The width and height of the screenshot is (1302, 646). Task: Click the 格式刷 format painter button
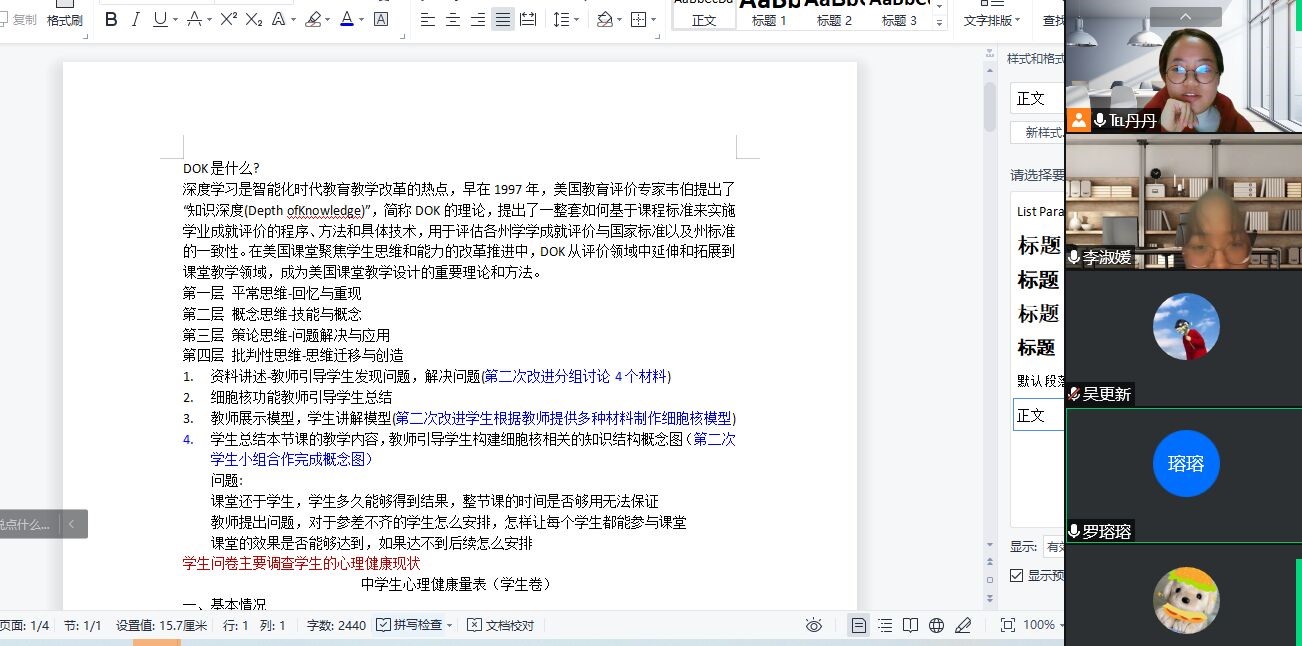click(x=65, y=14)
